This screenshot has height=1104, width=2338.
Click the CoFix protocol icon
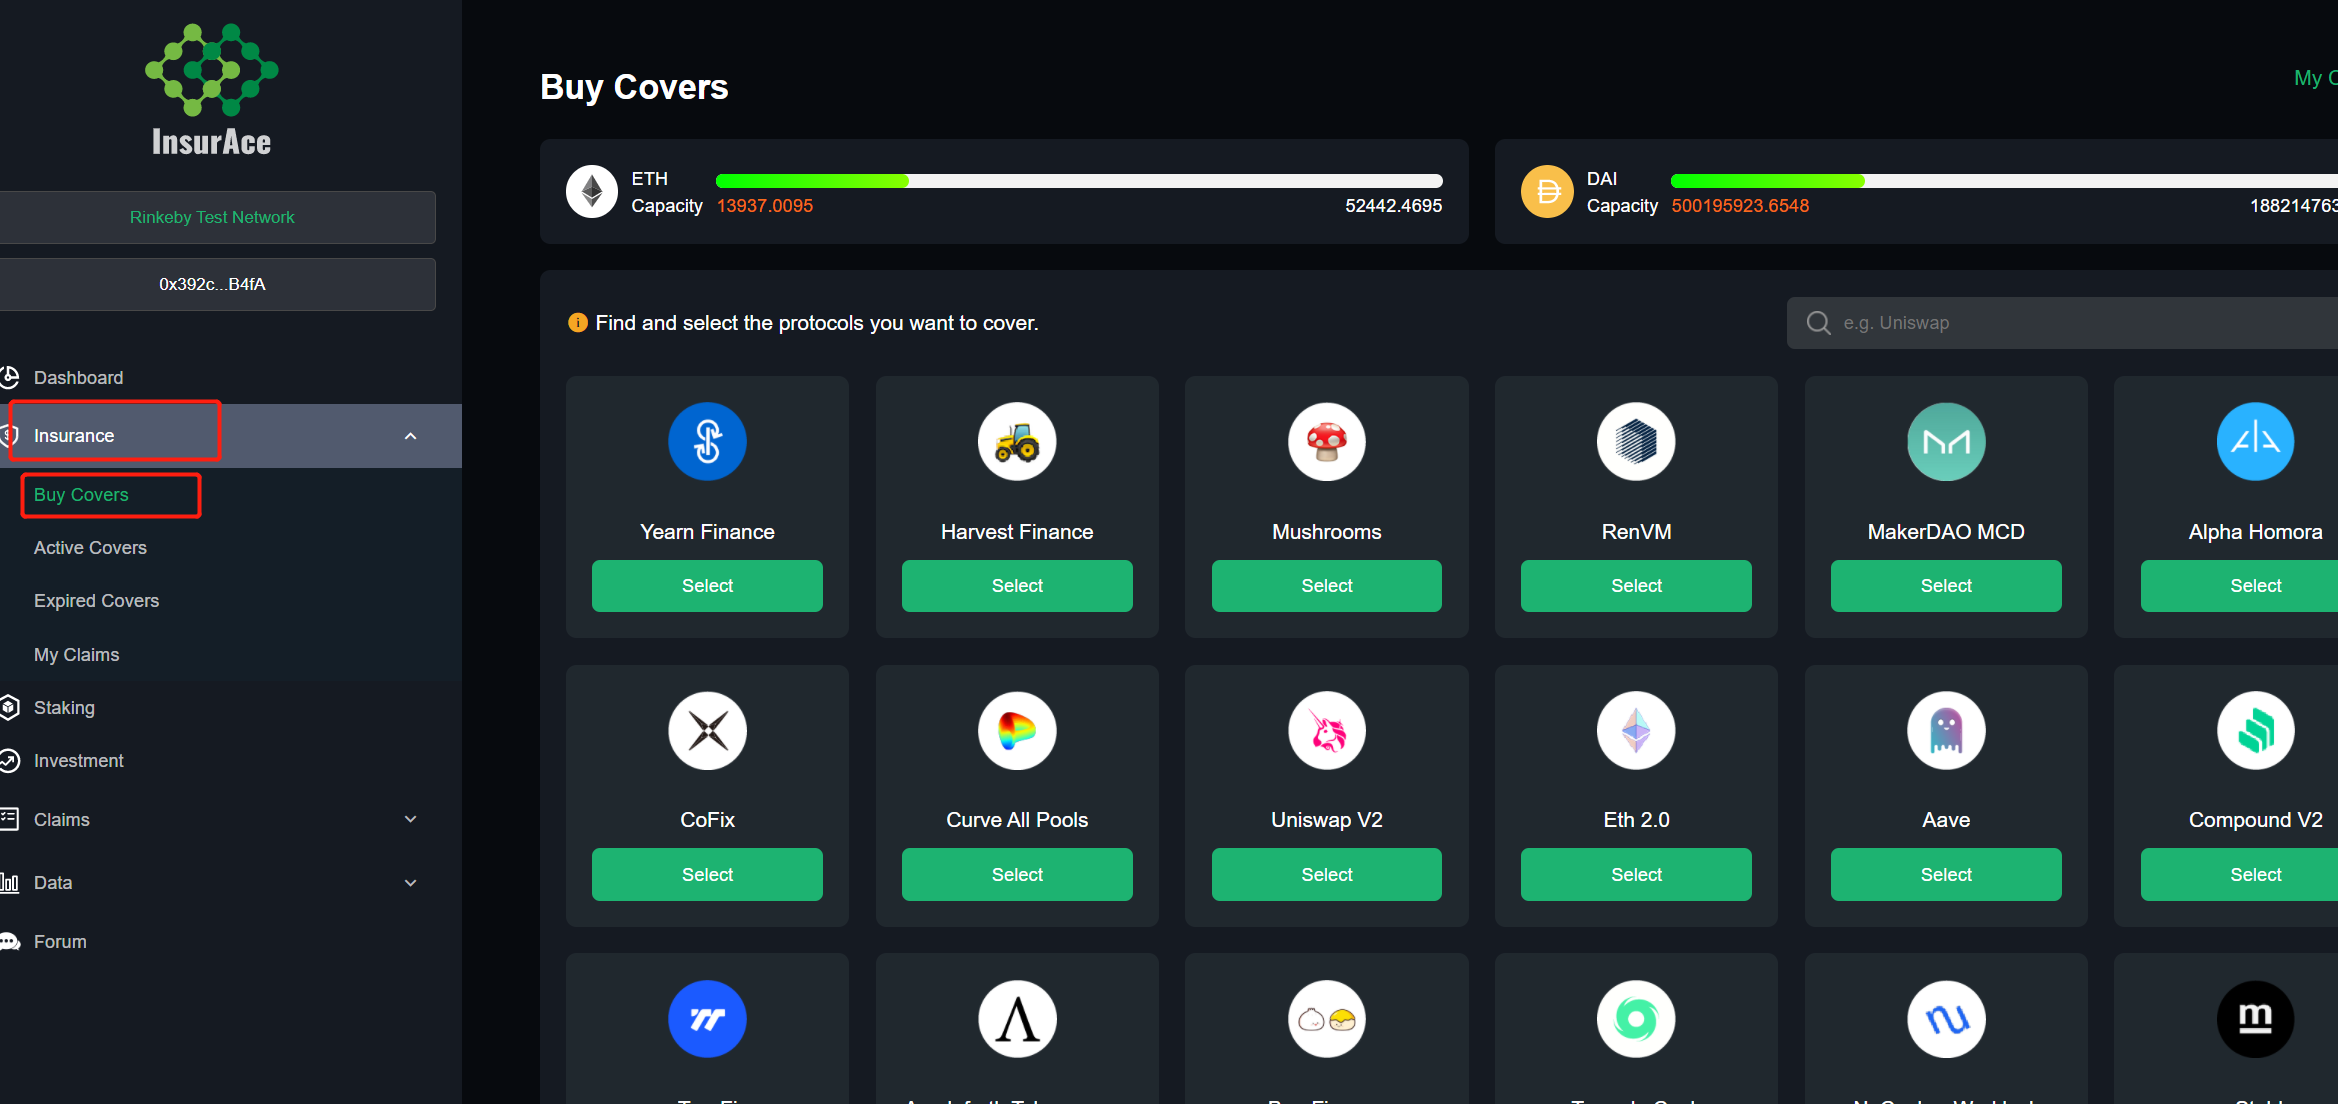707,730
